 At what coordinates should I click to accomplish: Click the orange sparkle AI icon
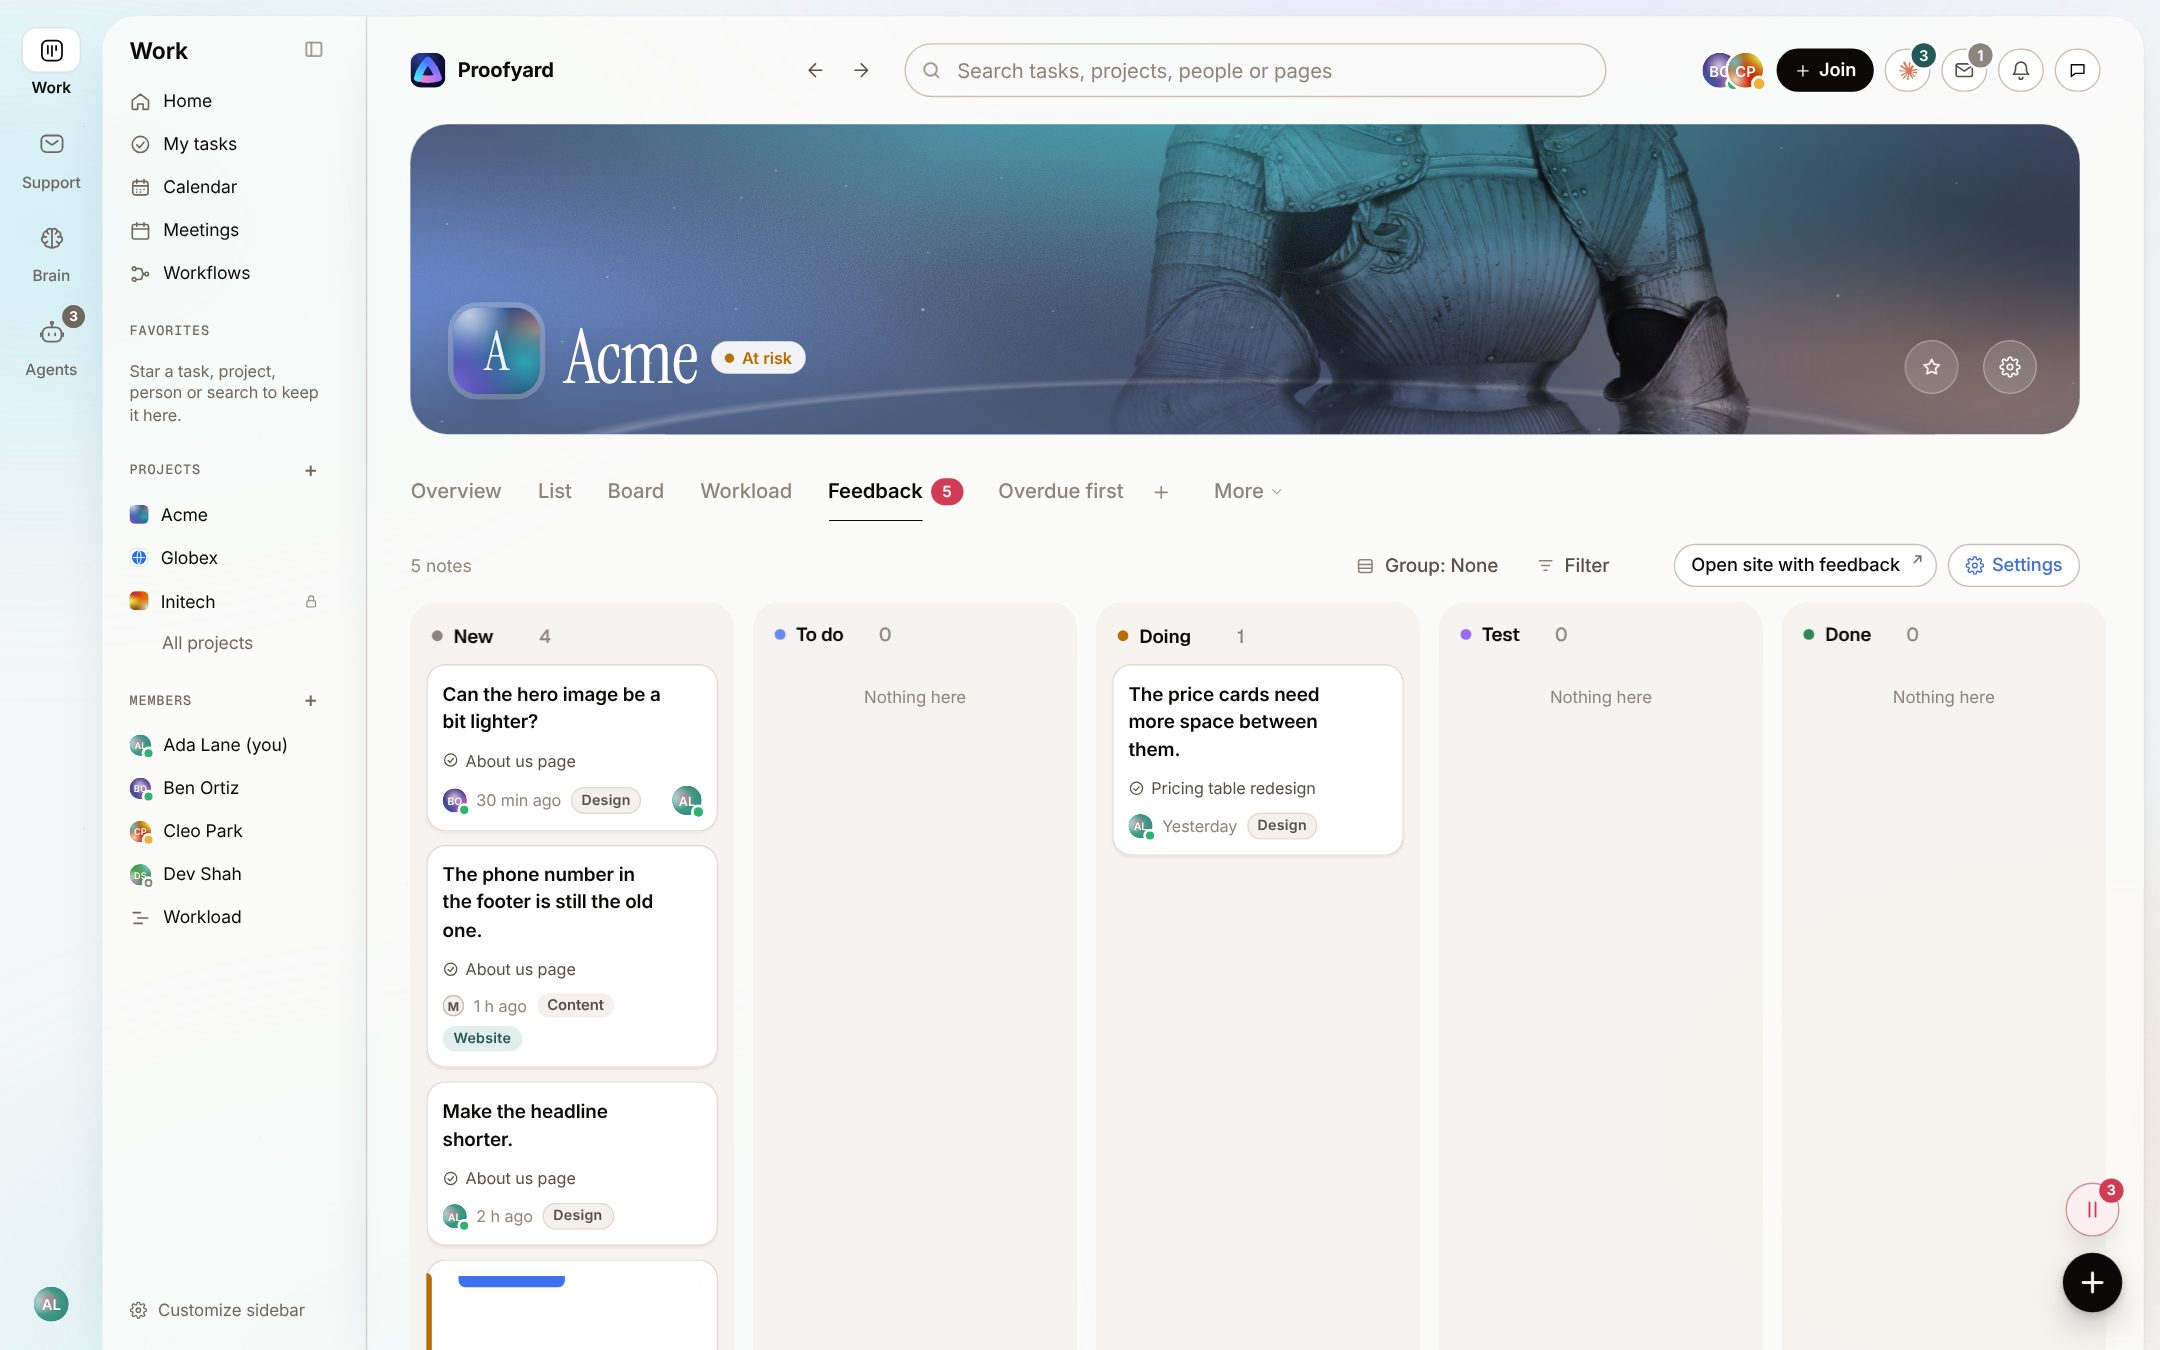coord(1907,70)
